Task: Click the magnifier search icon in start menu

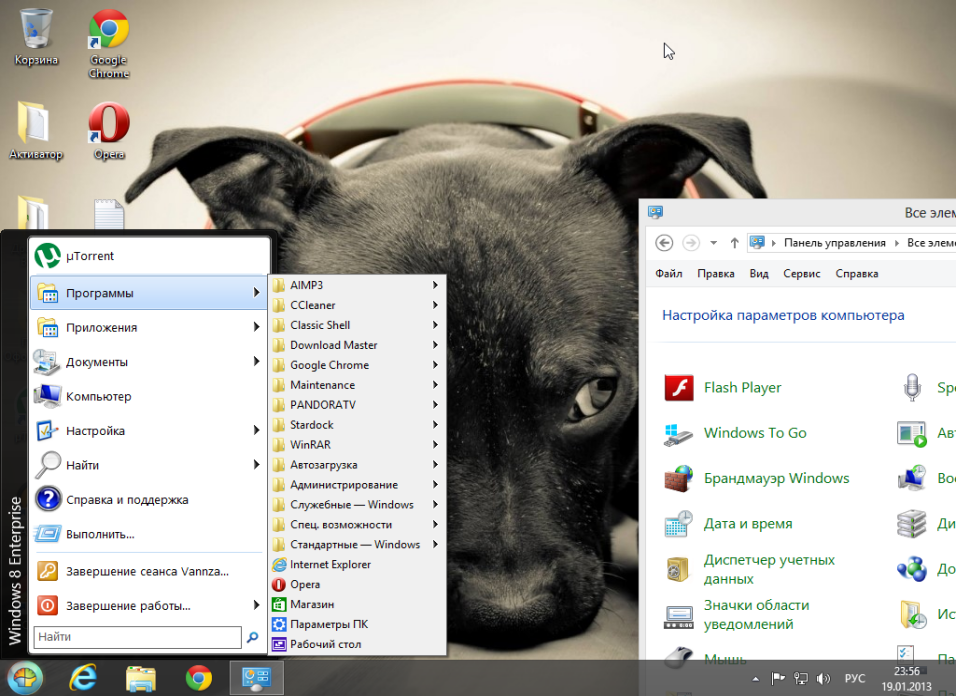Action: [252, 637]
